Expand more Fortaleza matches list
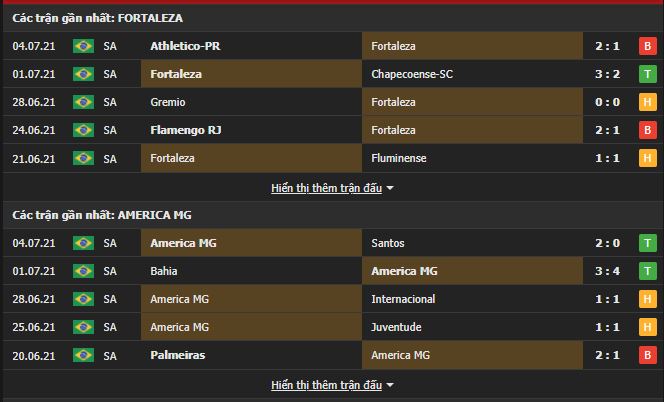Screen dimensions: 664x402 click(332, 188)
